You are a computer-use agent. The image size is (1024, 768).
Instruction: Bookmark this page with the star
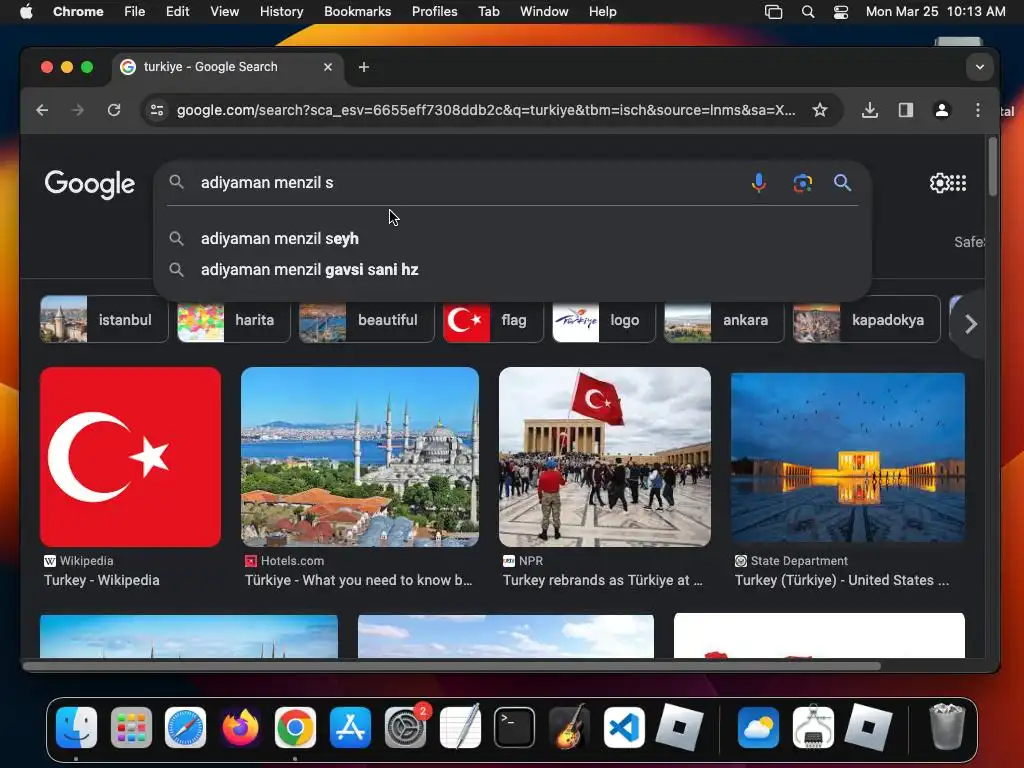[x=820, y=110]
